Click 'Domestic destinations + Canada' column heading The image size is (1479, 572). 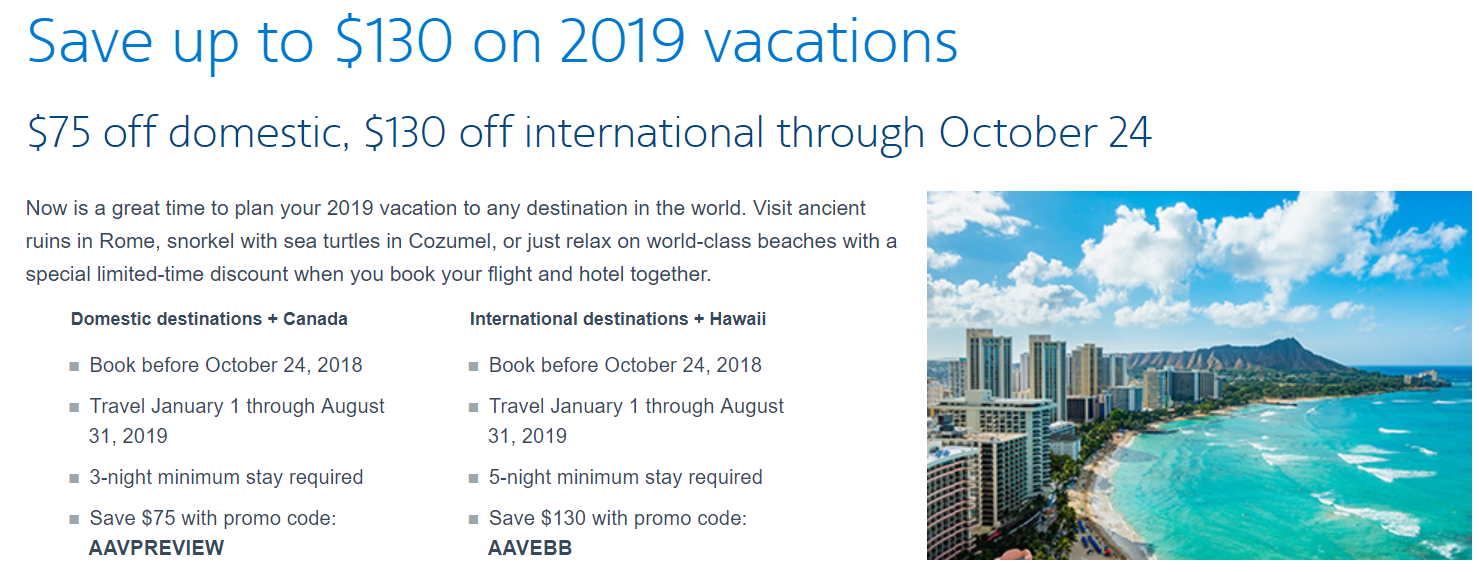pos(209,320)
